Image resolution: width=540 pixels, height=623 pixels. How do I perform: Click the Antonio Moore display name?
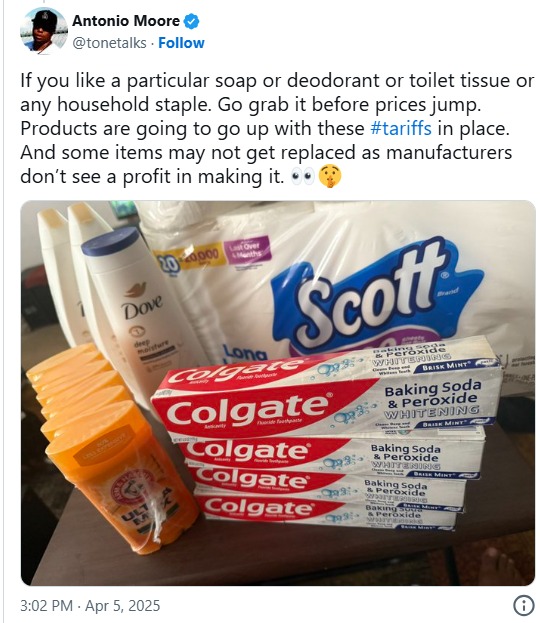click(x=126, y=21)
